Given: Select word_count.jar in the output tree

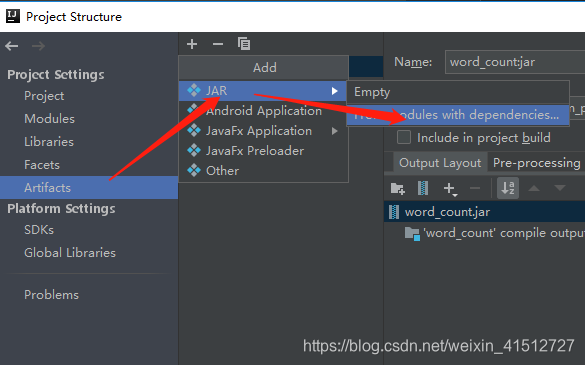Looking at the screenshot, I should [485, 212].
